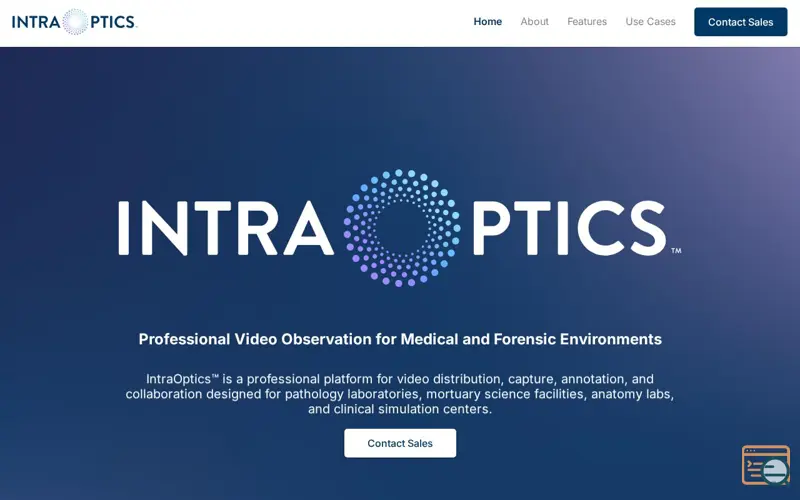Go to the About page

tap(534, 21)
